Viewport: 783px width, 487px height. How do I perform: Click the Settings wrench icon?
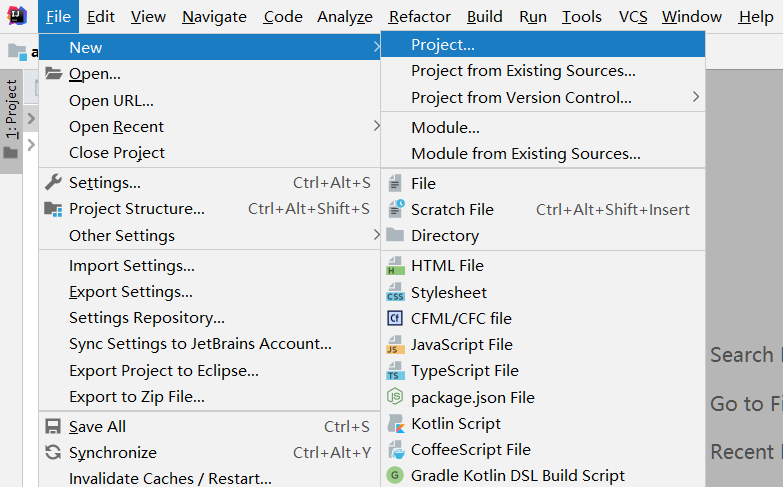tap(53, 182)
